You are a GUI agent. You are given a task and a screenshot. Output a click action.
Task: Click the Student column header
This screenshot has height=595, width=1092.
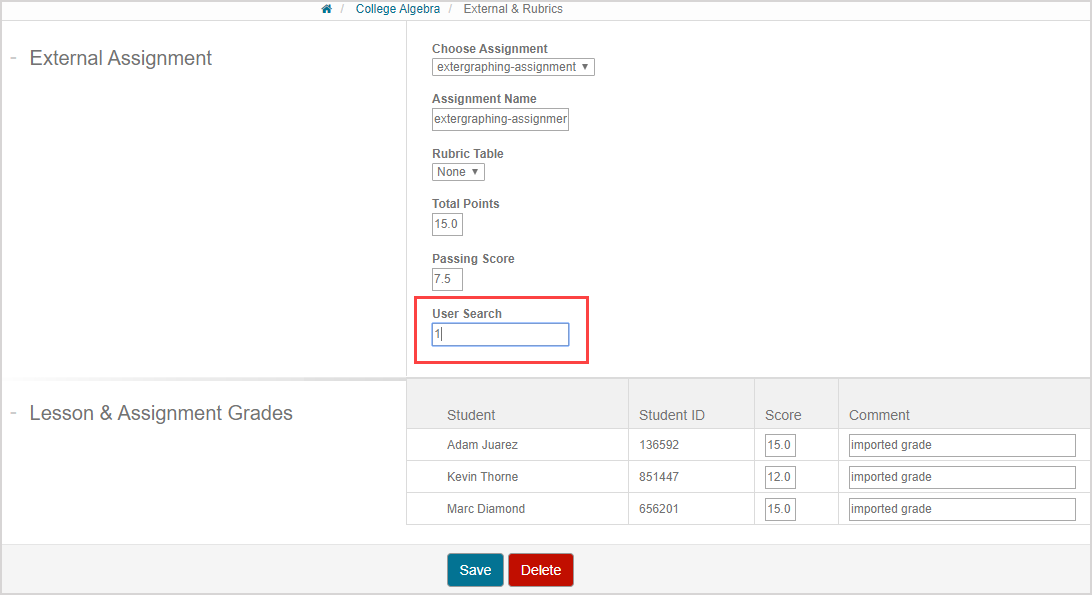[x=471, y=415]
